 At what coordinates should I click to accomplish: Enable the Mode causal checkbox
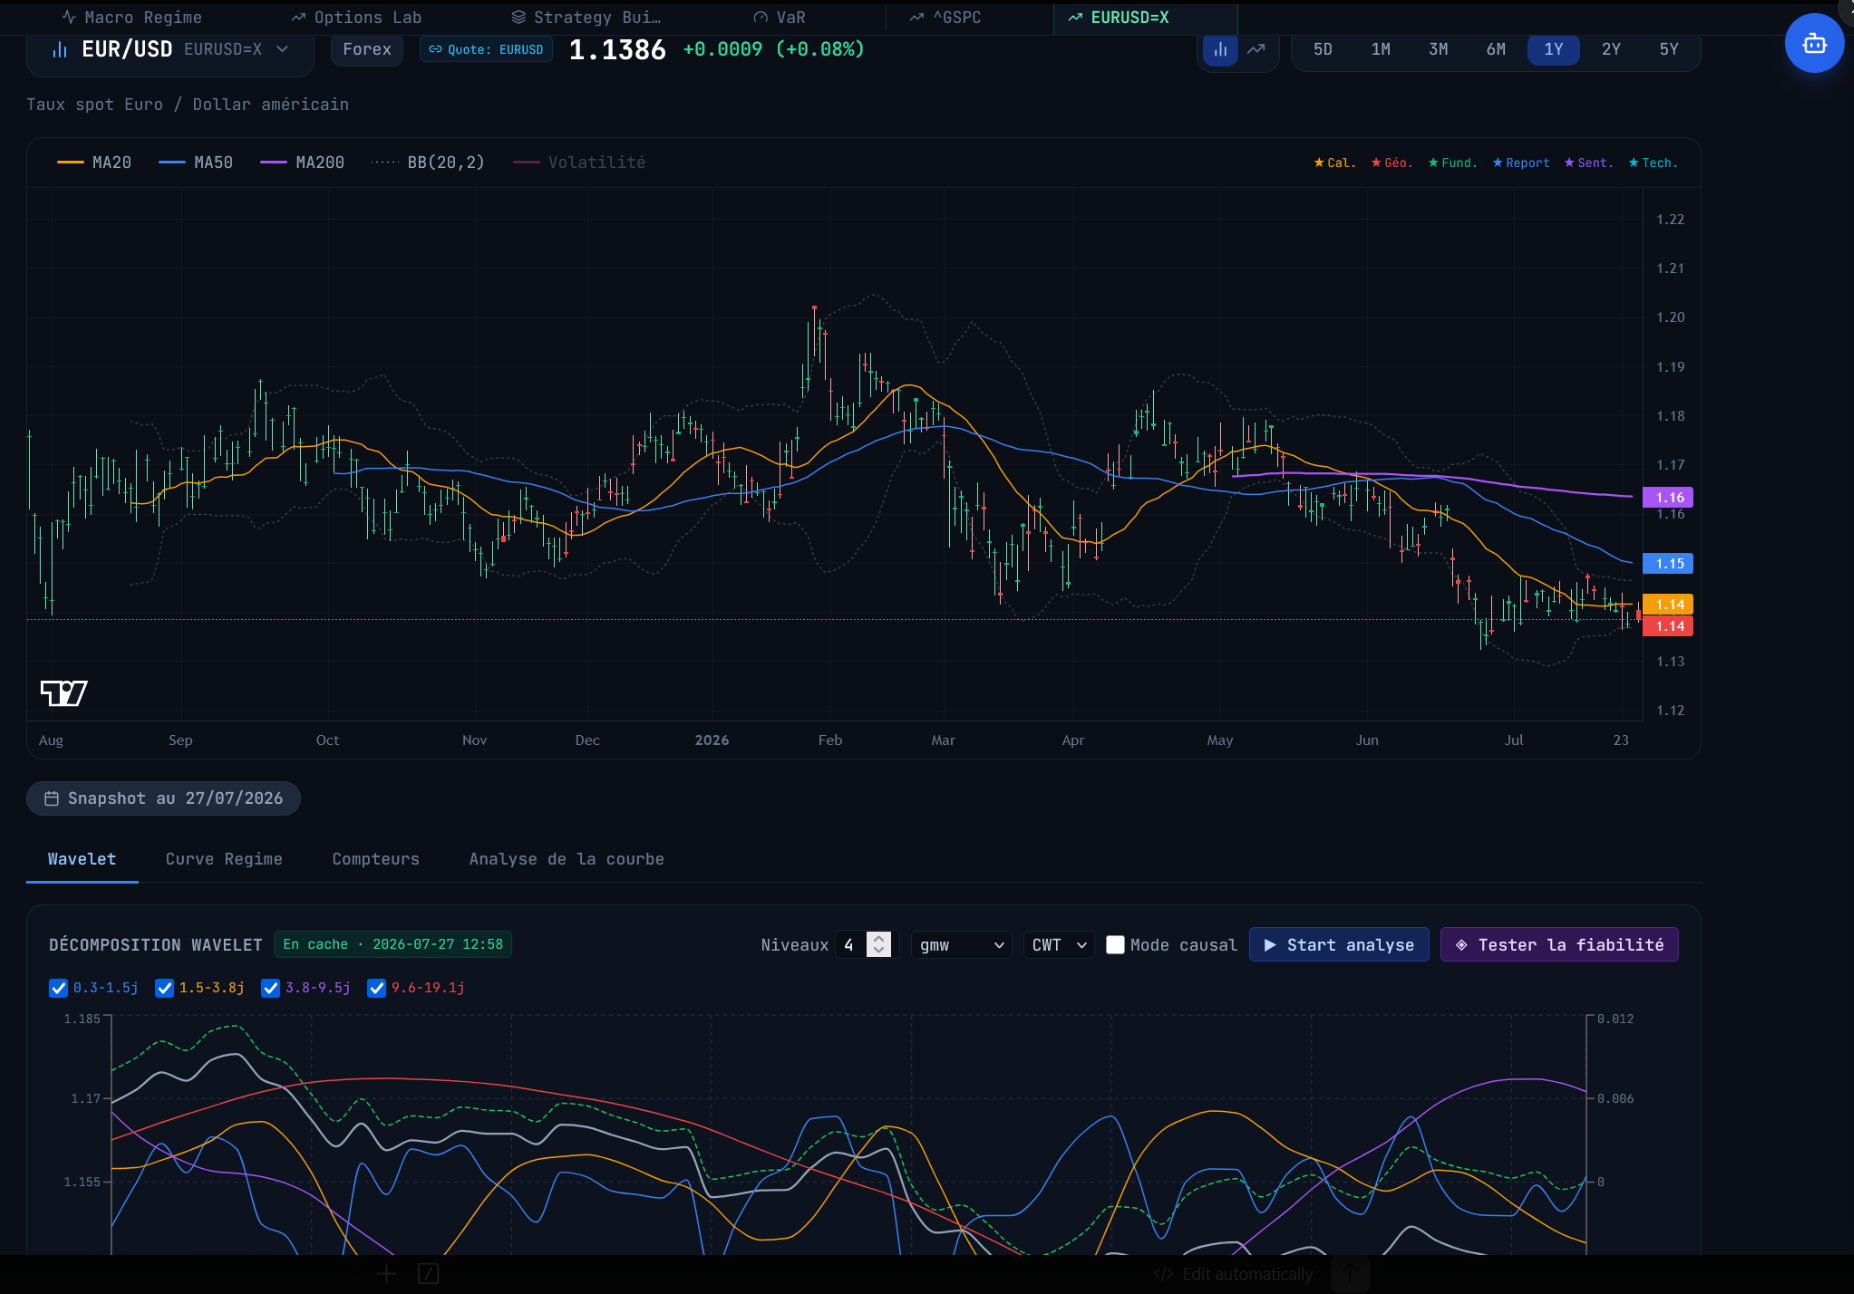point(1115,945)
